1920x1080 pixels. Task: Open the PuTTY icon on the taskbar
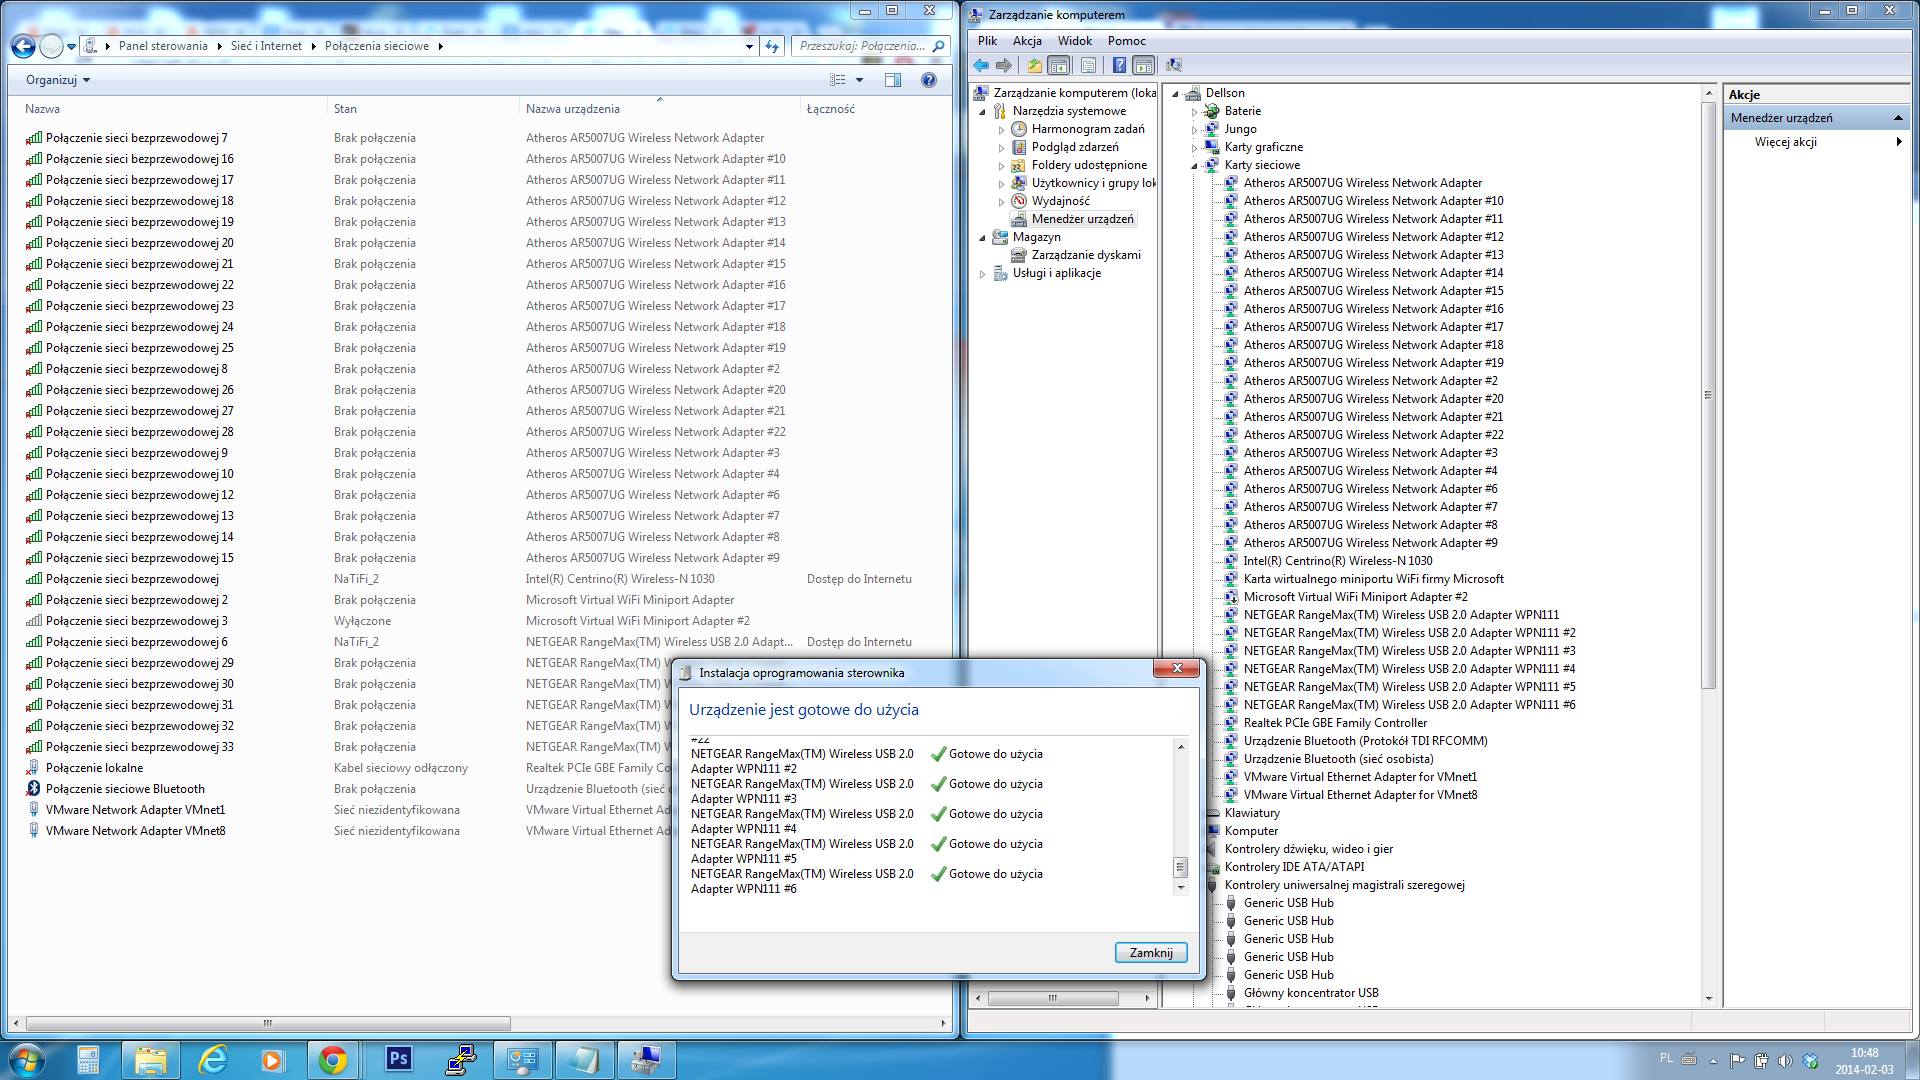click(460, 1059)
